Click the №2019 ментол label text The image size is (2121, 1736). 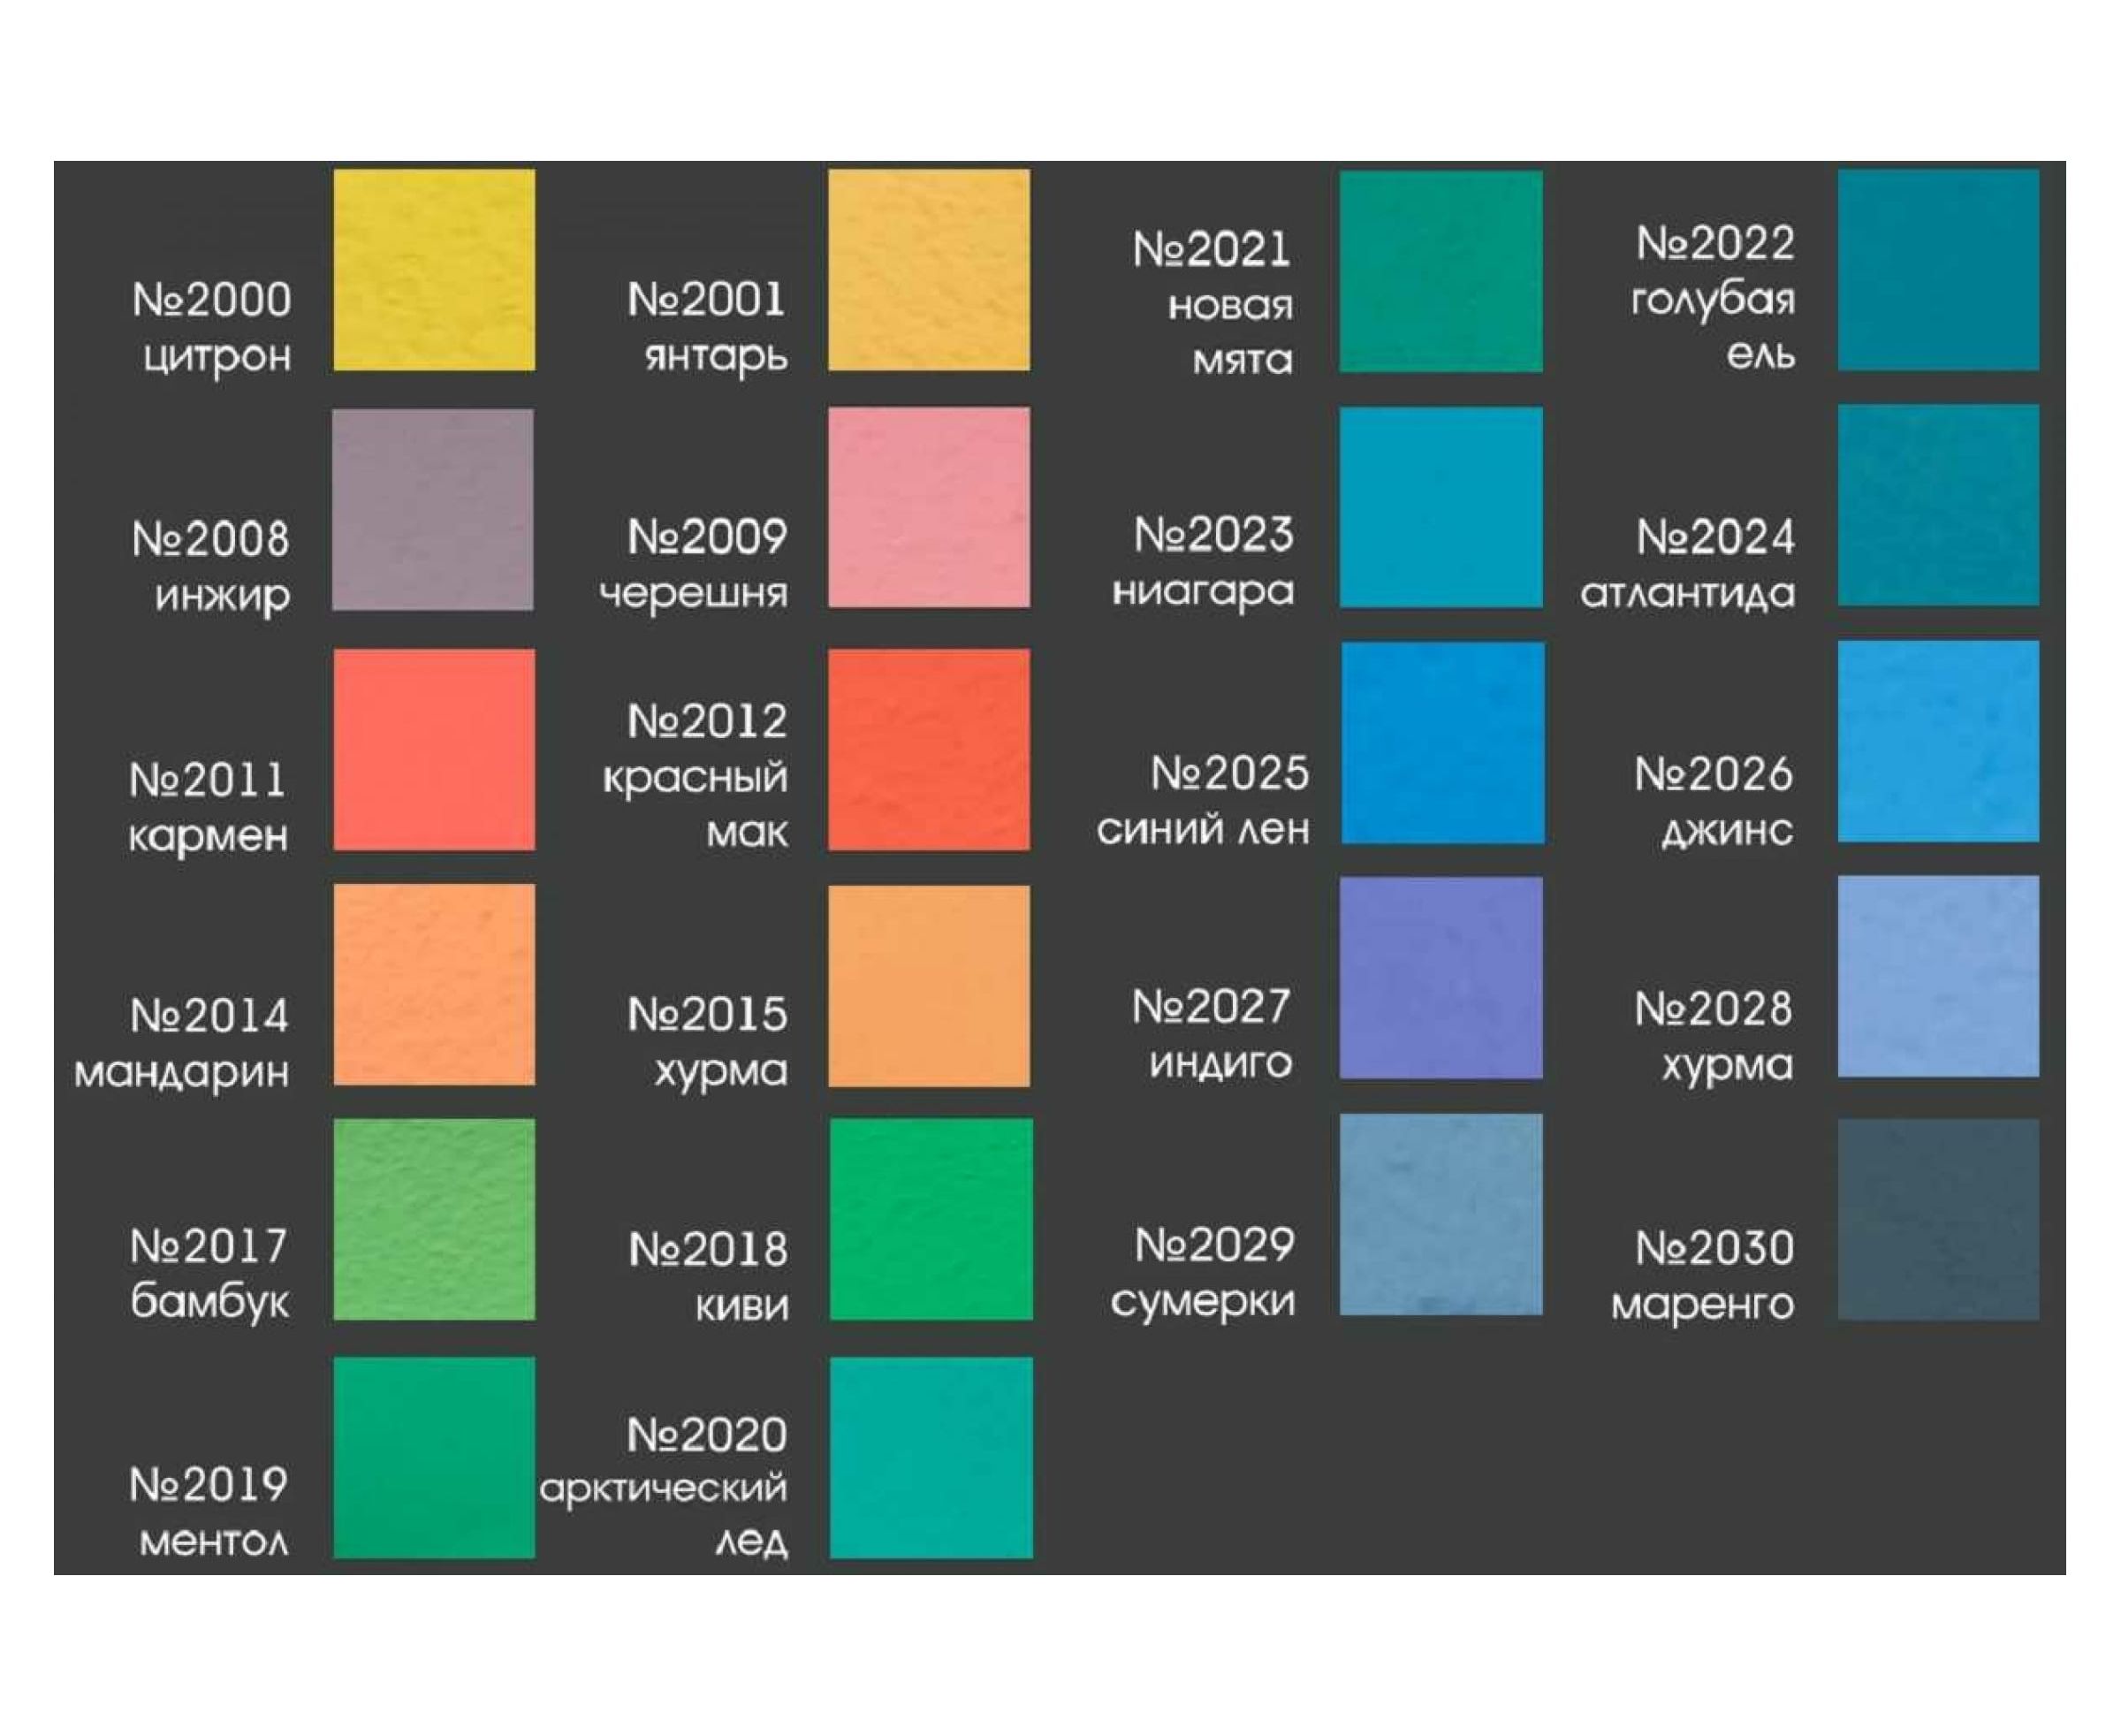click(x=210, y=1512)
